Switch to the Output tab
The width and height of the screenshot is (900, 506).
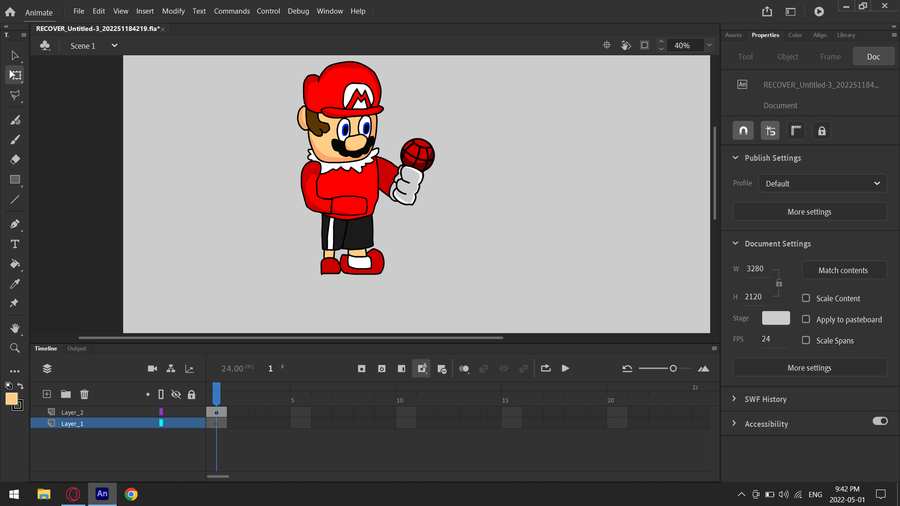tap(76, 348)
